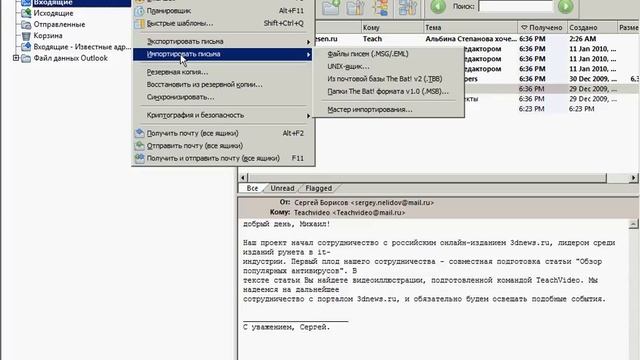640x360 pixels.
Task: Select UNIX-ящик... import option
Action: (389, 66)
